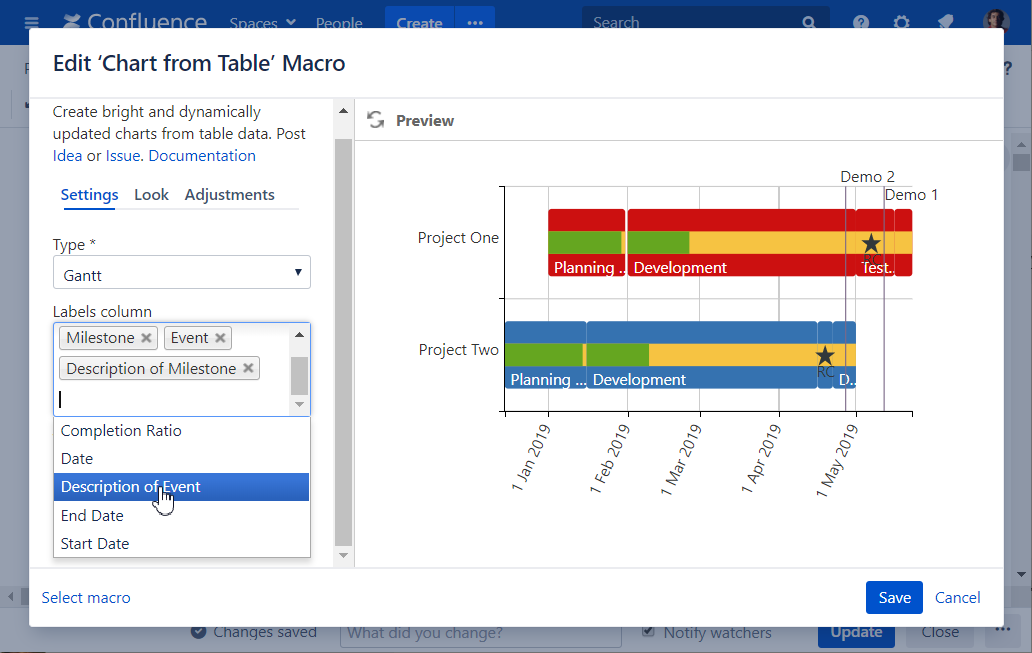This screenshot has height=653, width=1032.
Task: Open the Type dropdown showing Gantt
Action: (x=181, y=273)
